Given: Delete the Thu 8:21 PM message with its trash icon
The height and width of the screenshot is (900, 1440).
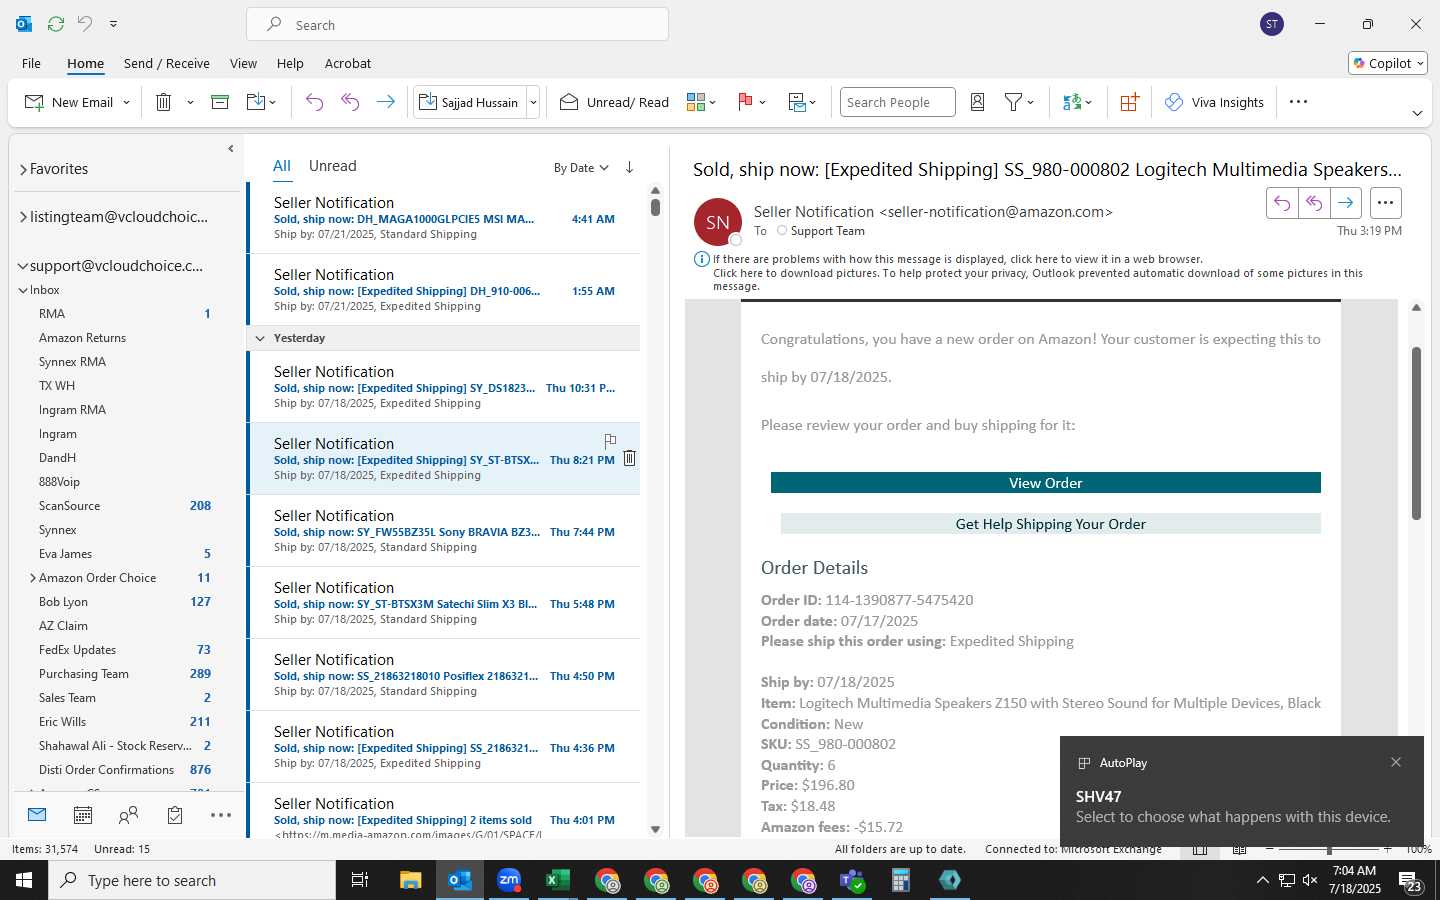Looking at the screenshot, I should click(x=629, y=458).
